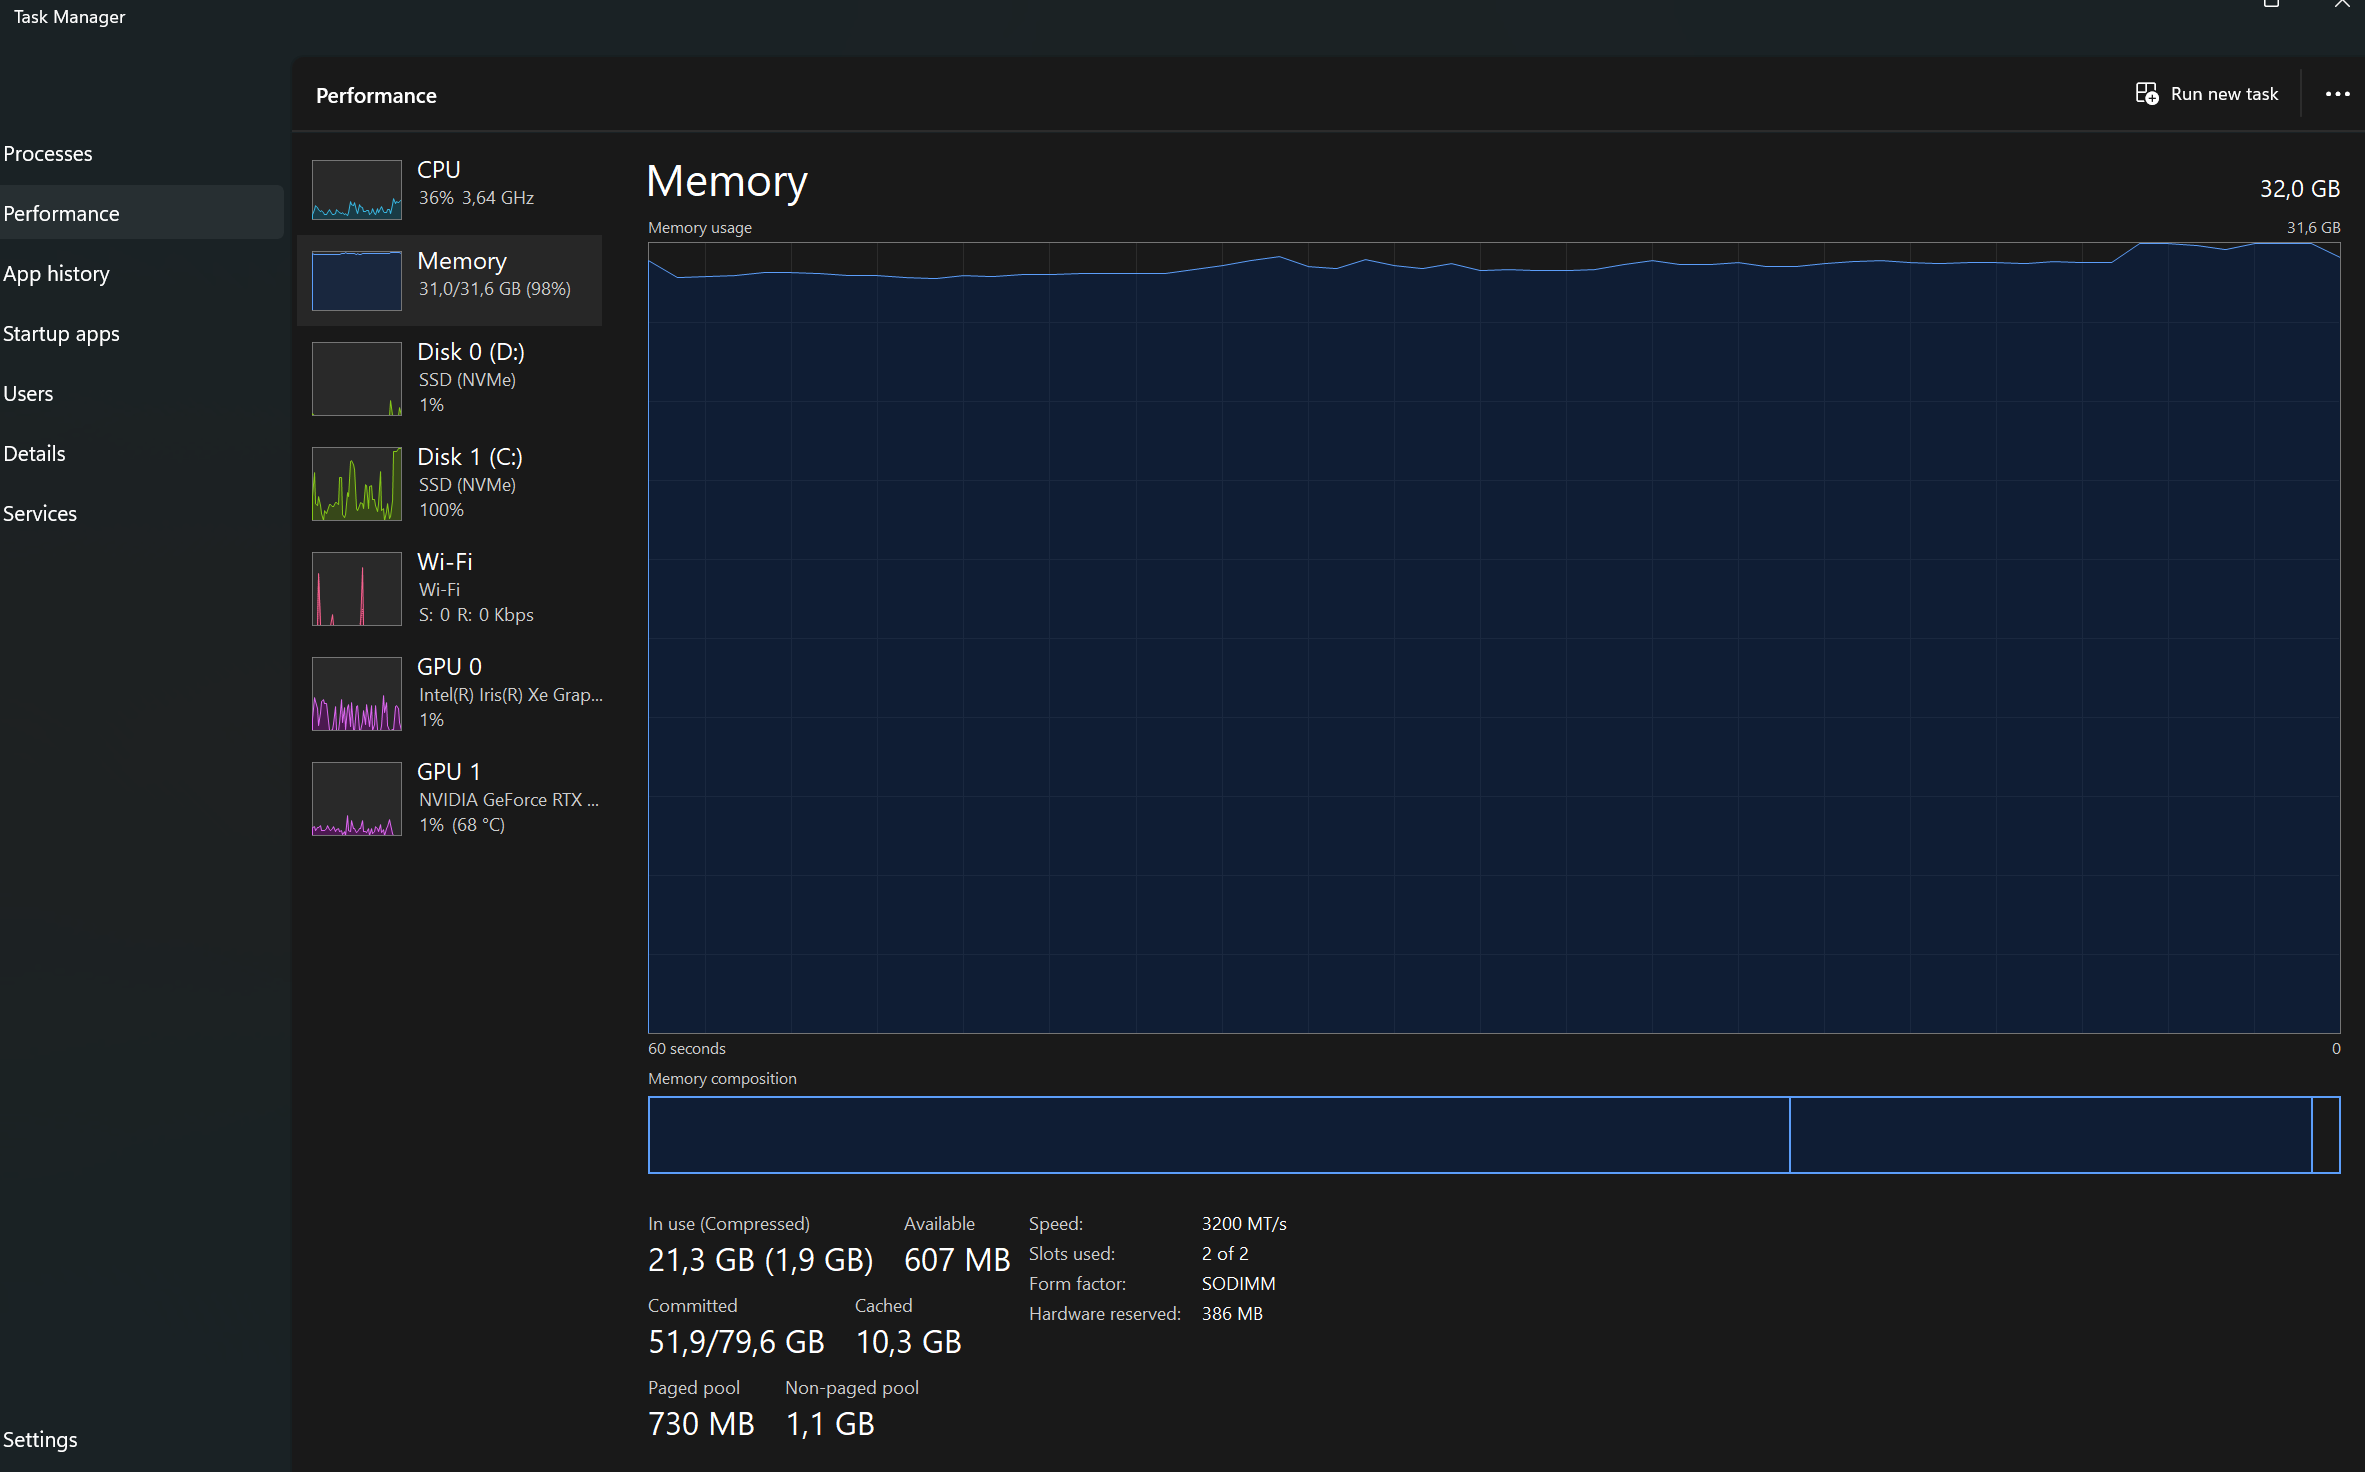Open the three-dots more options menu

point(2337,94)
